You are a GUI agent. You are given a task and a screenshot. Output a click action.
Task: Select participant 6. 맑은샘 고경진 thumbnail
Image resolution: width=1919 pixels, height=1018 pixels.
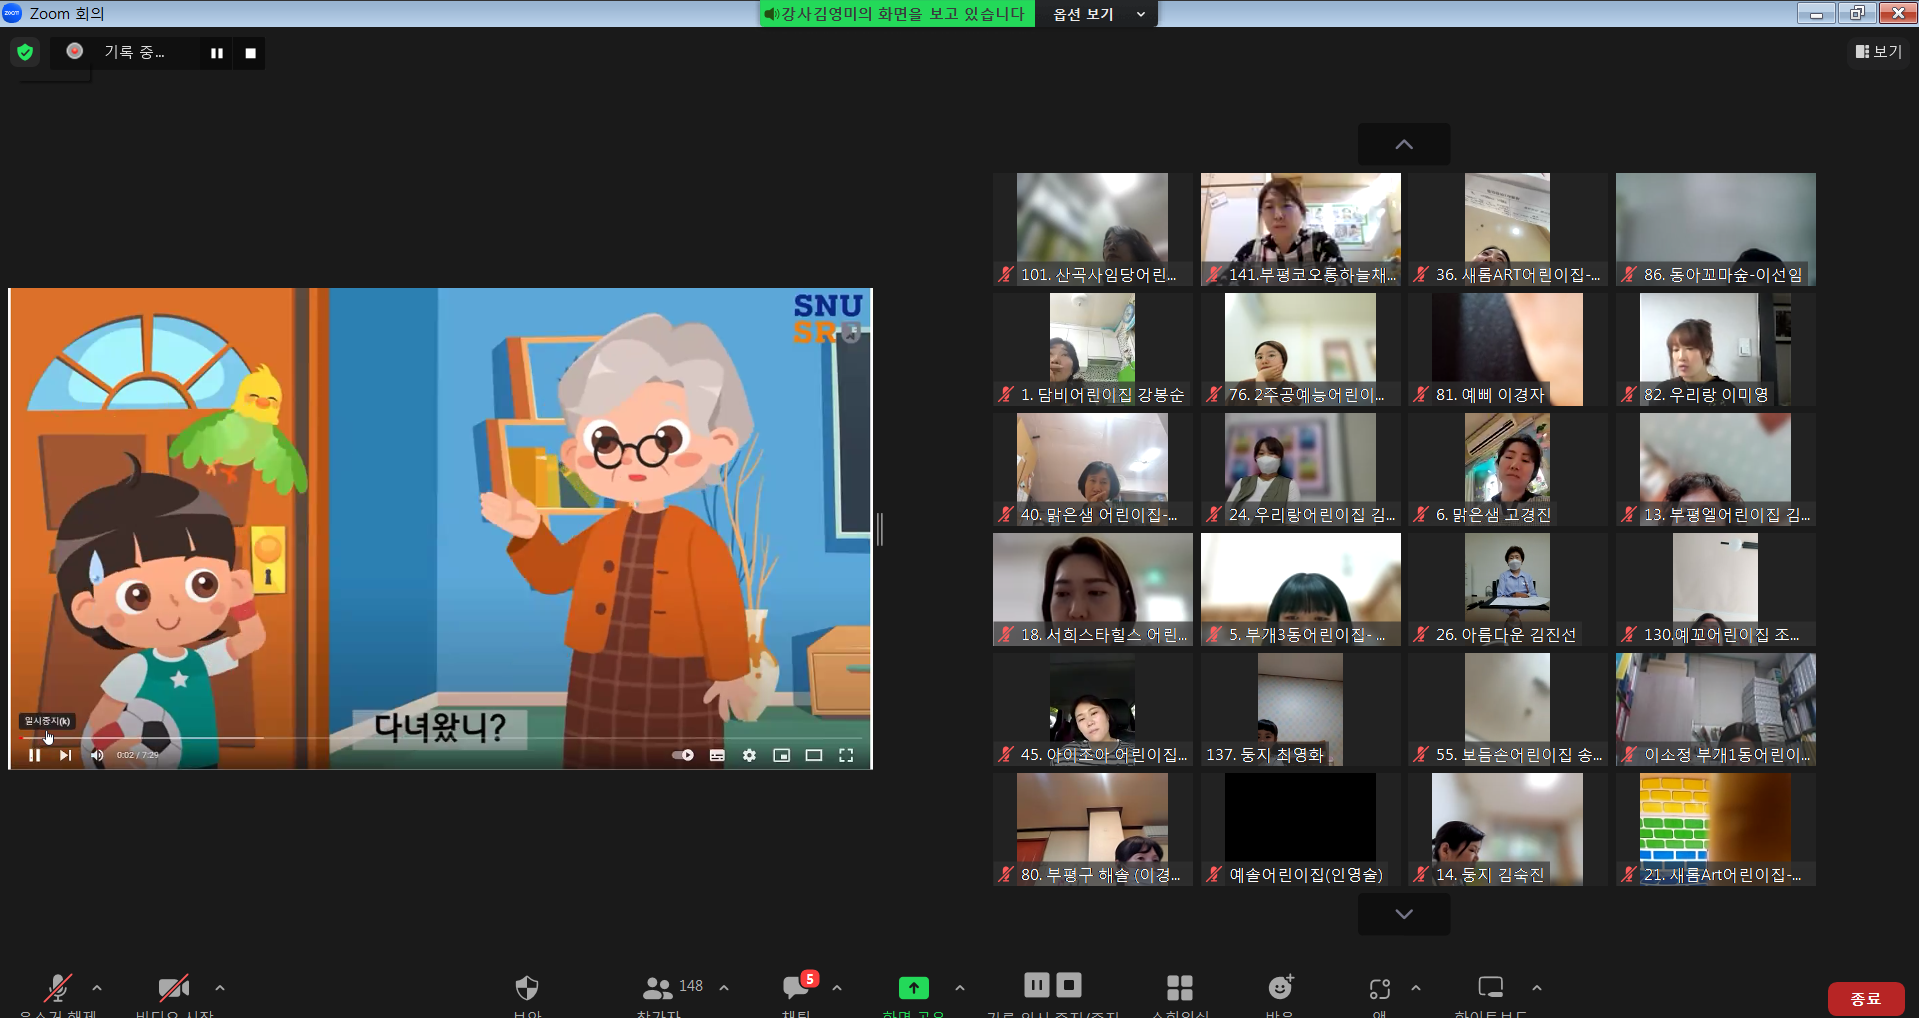coord(1507,469)
